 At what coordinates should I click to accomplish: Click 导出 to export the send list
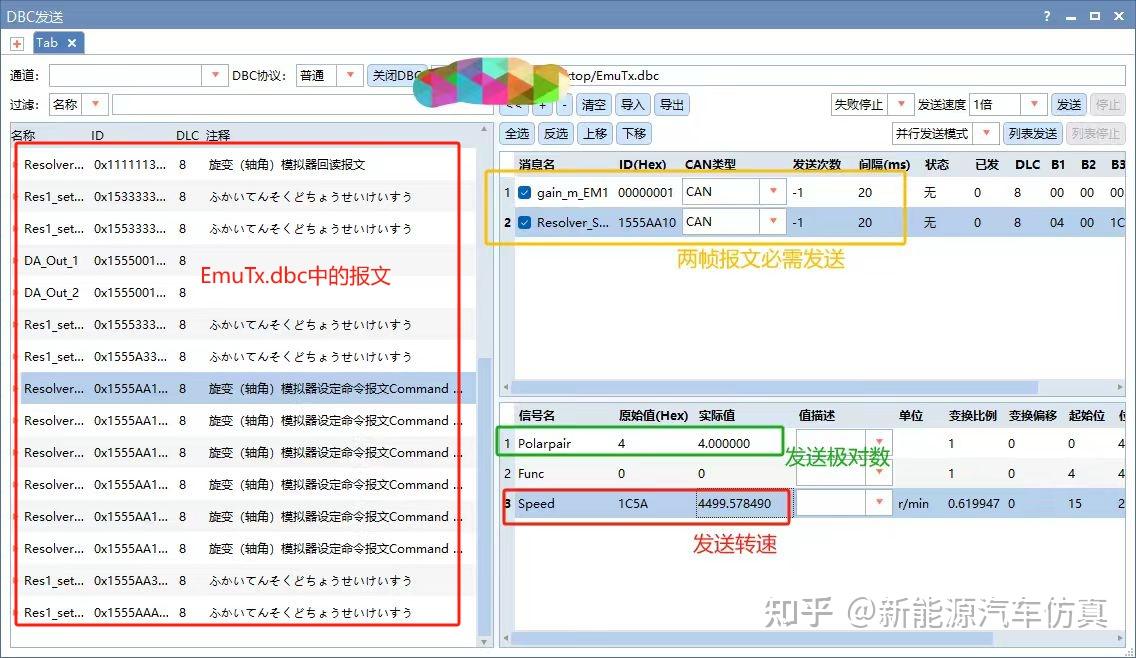(x=671, y=104)
